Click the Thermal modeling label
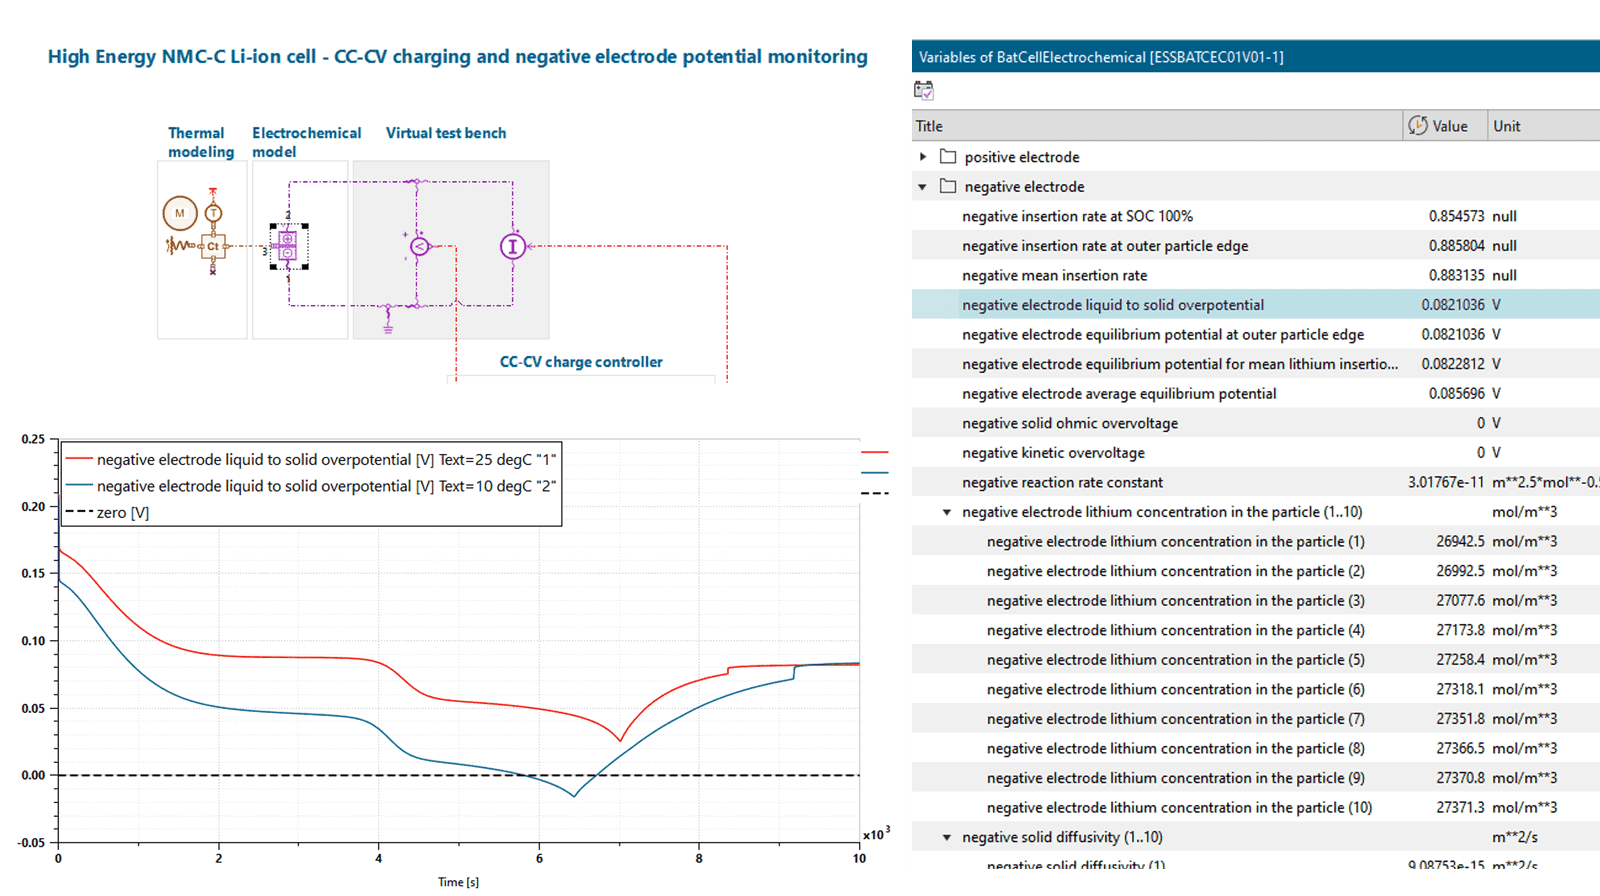This screenshot has height=896, width=1600. [x=200, y=142]
